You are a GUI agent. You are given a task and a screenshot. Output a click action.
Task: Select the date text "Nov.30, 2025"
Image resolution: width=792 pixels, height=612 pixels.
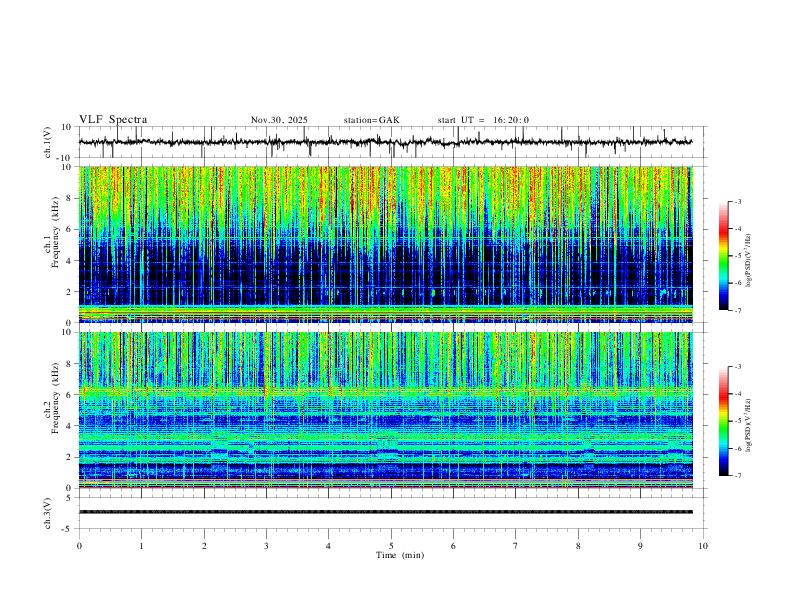click(279, 120)
